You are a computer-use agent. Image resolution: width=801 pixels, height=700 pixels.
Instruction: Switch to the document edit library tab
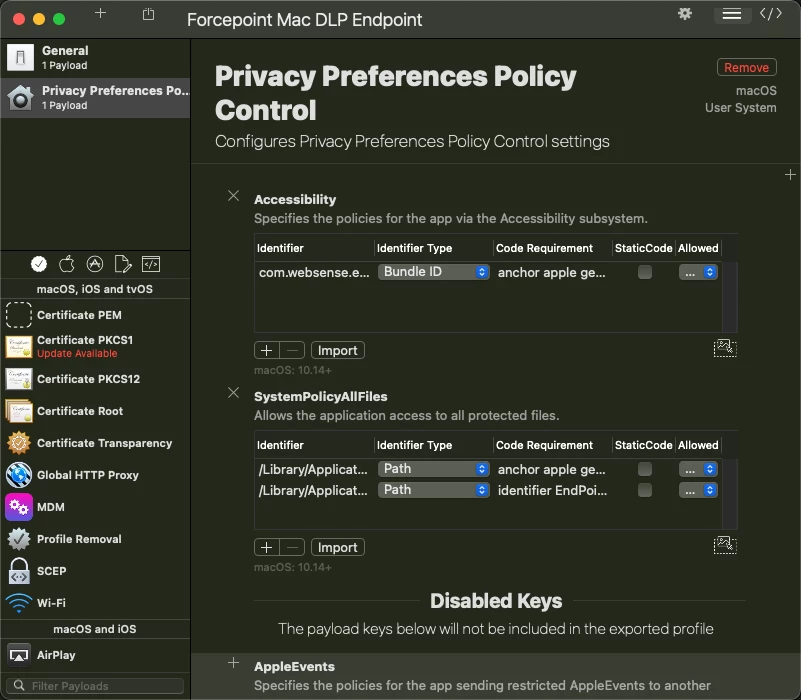coord(123,264)
